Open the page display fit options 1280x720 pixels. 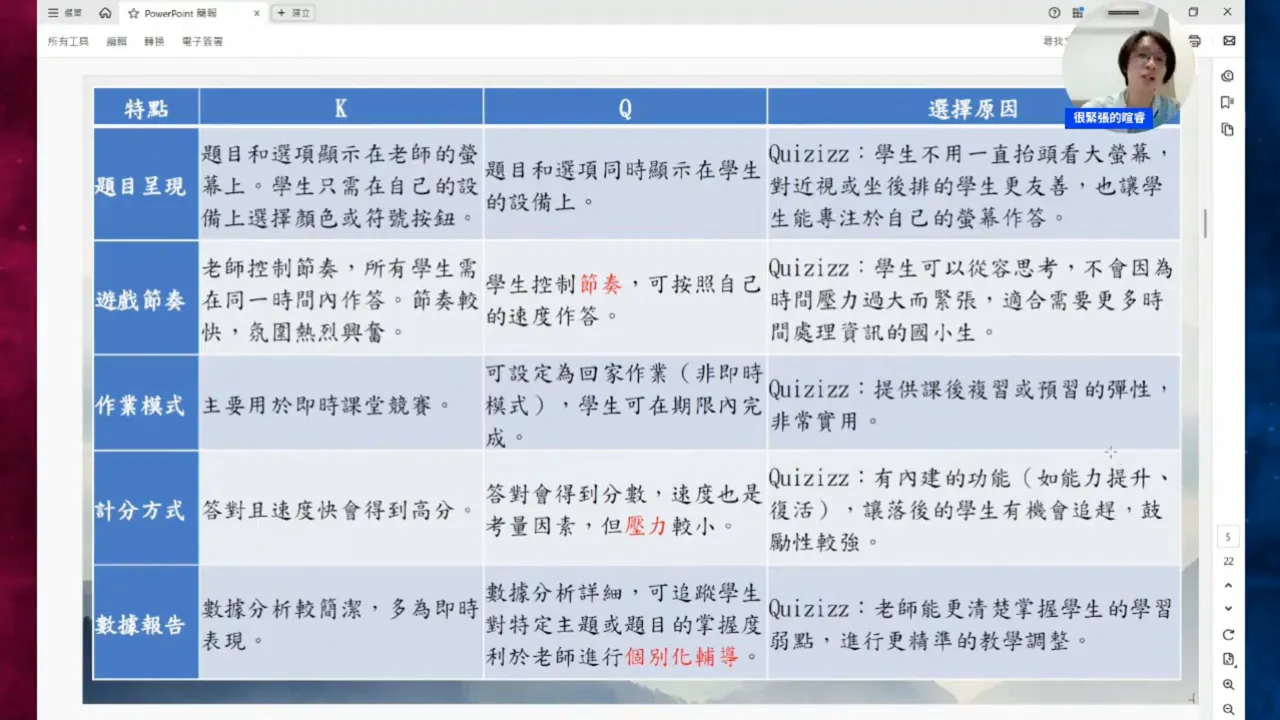pyautogui.click(x=1228, y=660)
